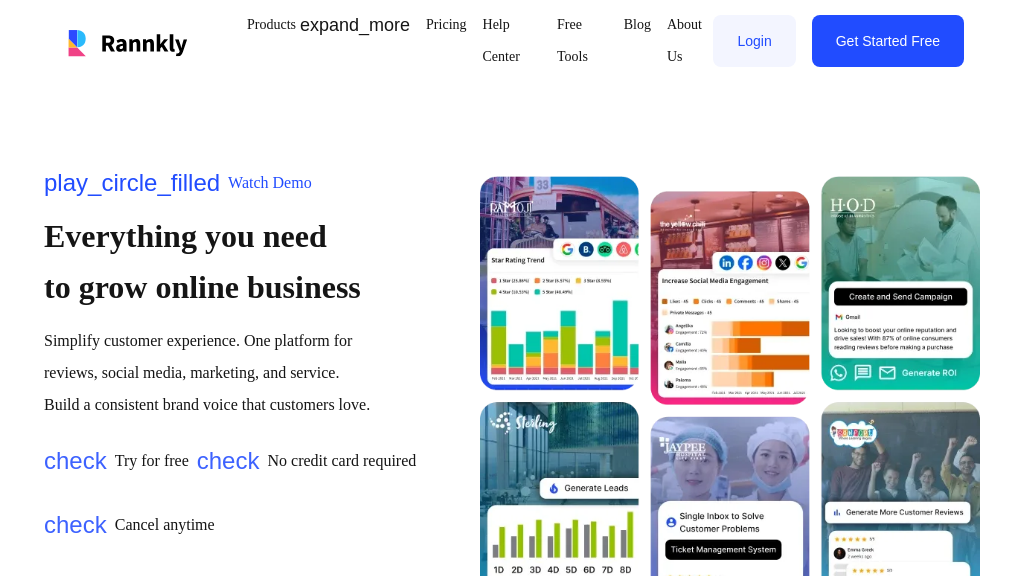Open the Star Rating Trend card image
The width and height of the screenshot is (1024, 576).
point(559,283)
